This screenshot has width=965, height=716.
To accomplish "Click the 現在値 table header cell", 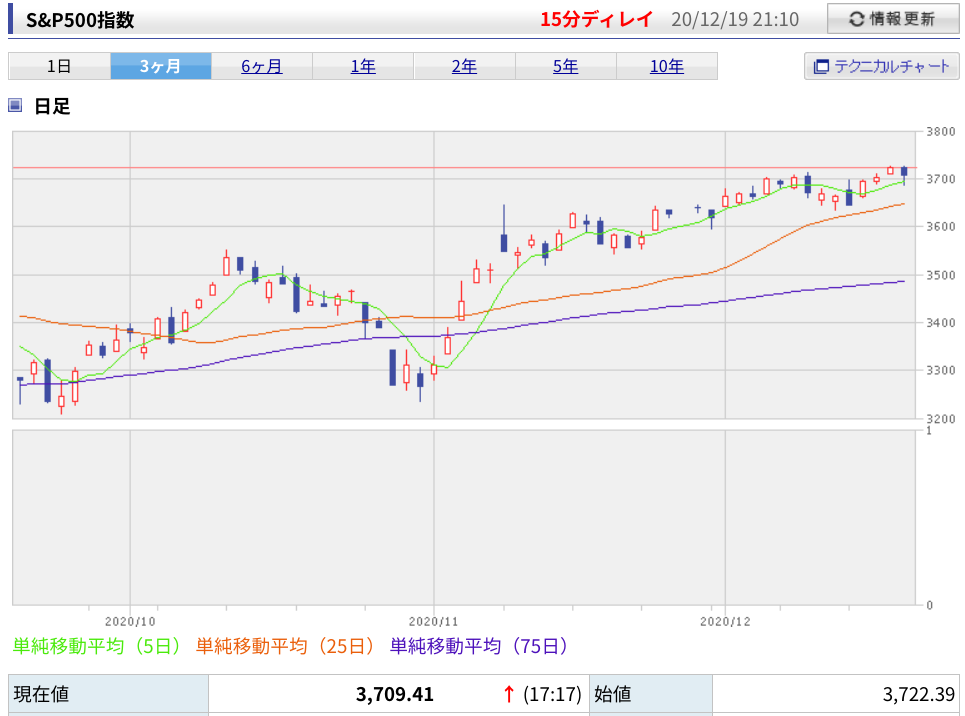I will click(108, 694).
